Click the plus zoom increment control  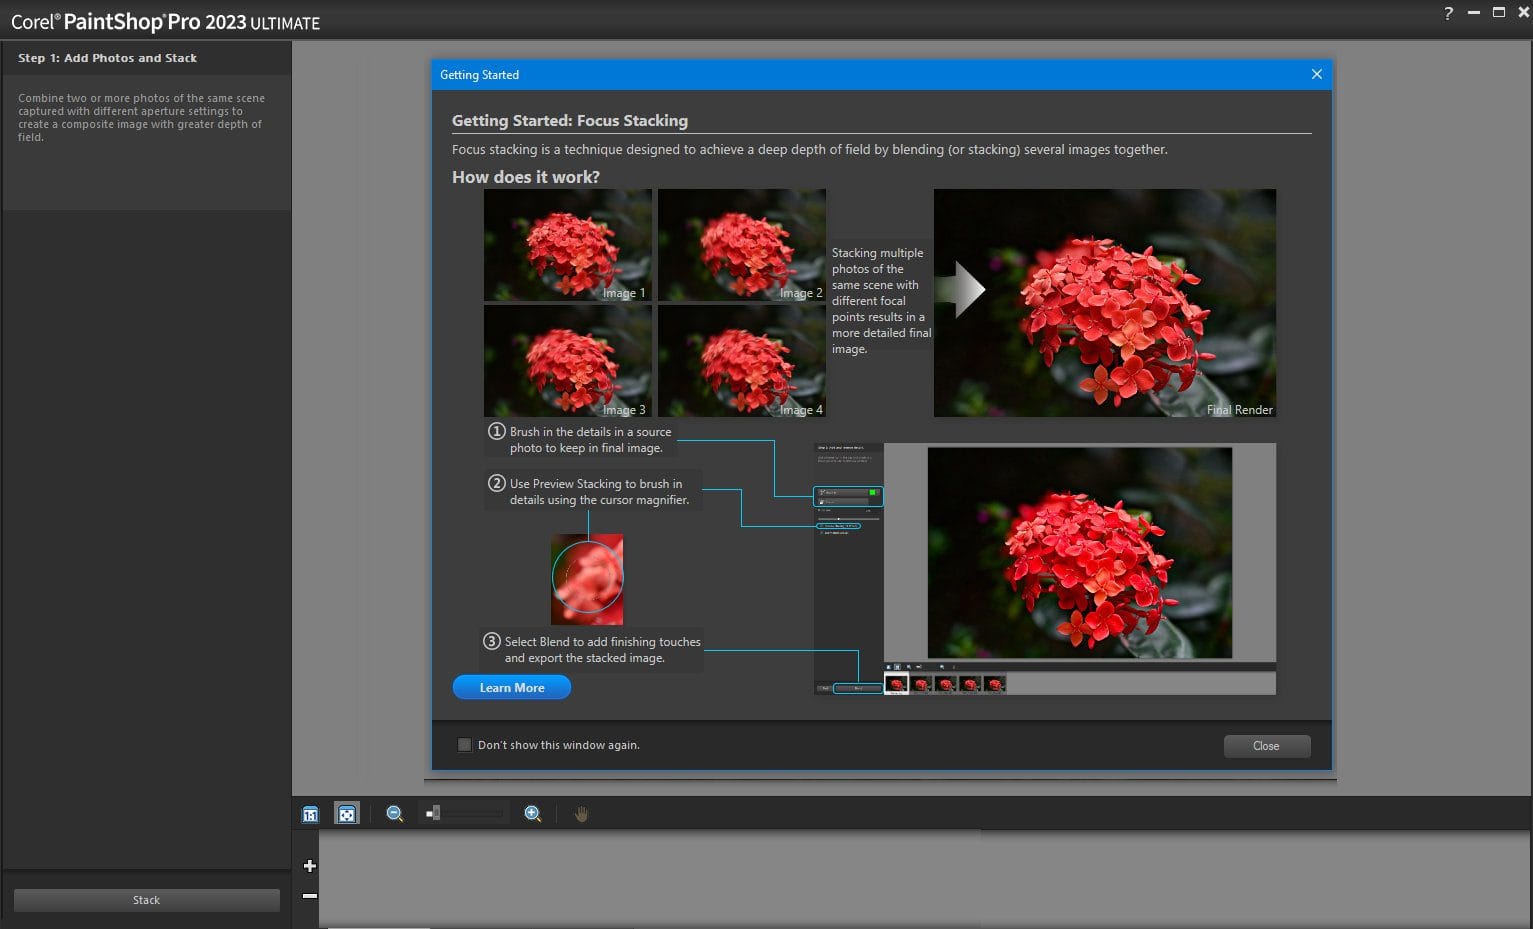pyautogui.click(x=309, y=865)
